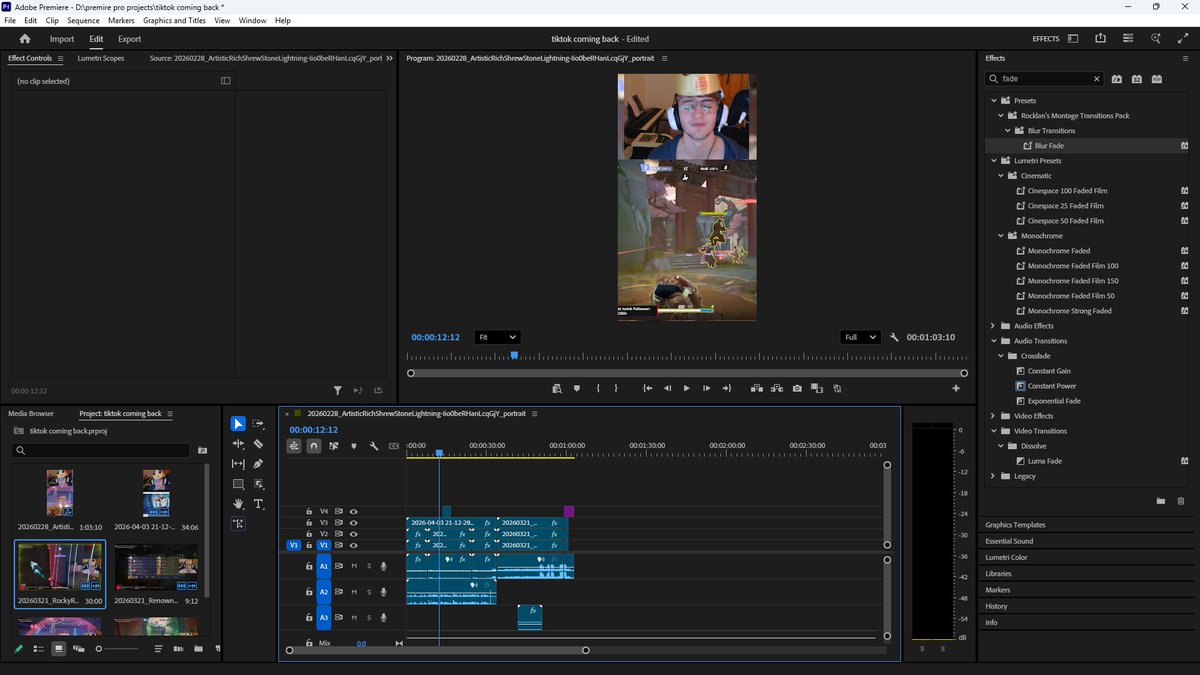Mute the A2 audio track
Screen dimensions: 1200x675
tap(353, 592)
